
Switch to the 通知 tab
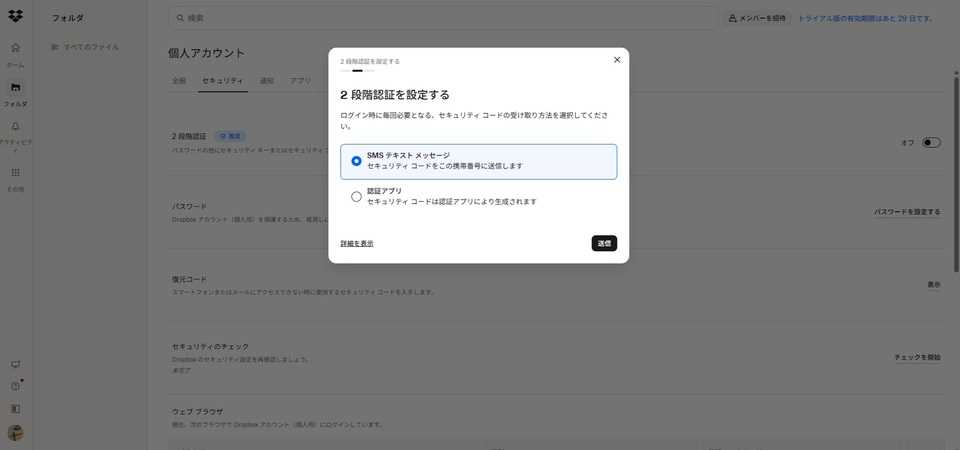(266, 81)
